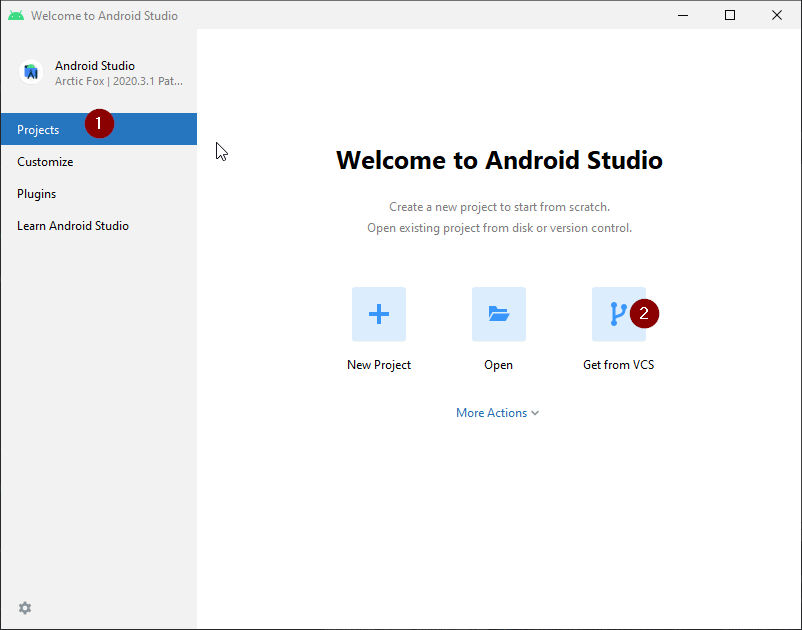Screen dimensions: 802x630
Task: Expand the More Actions dropdown
Action: point(497,413)
